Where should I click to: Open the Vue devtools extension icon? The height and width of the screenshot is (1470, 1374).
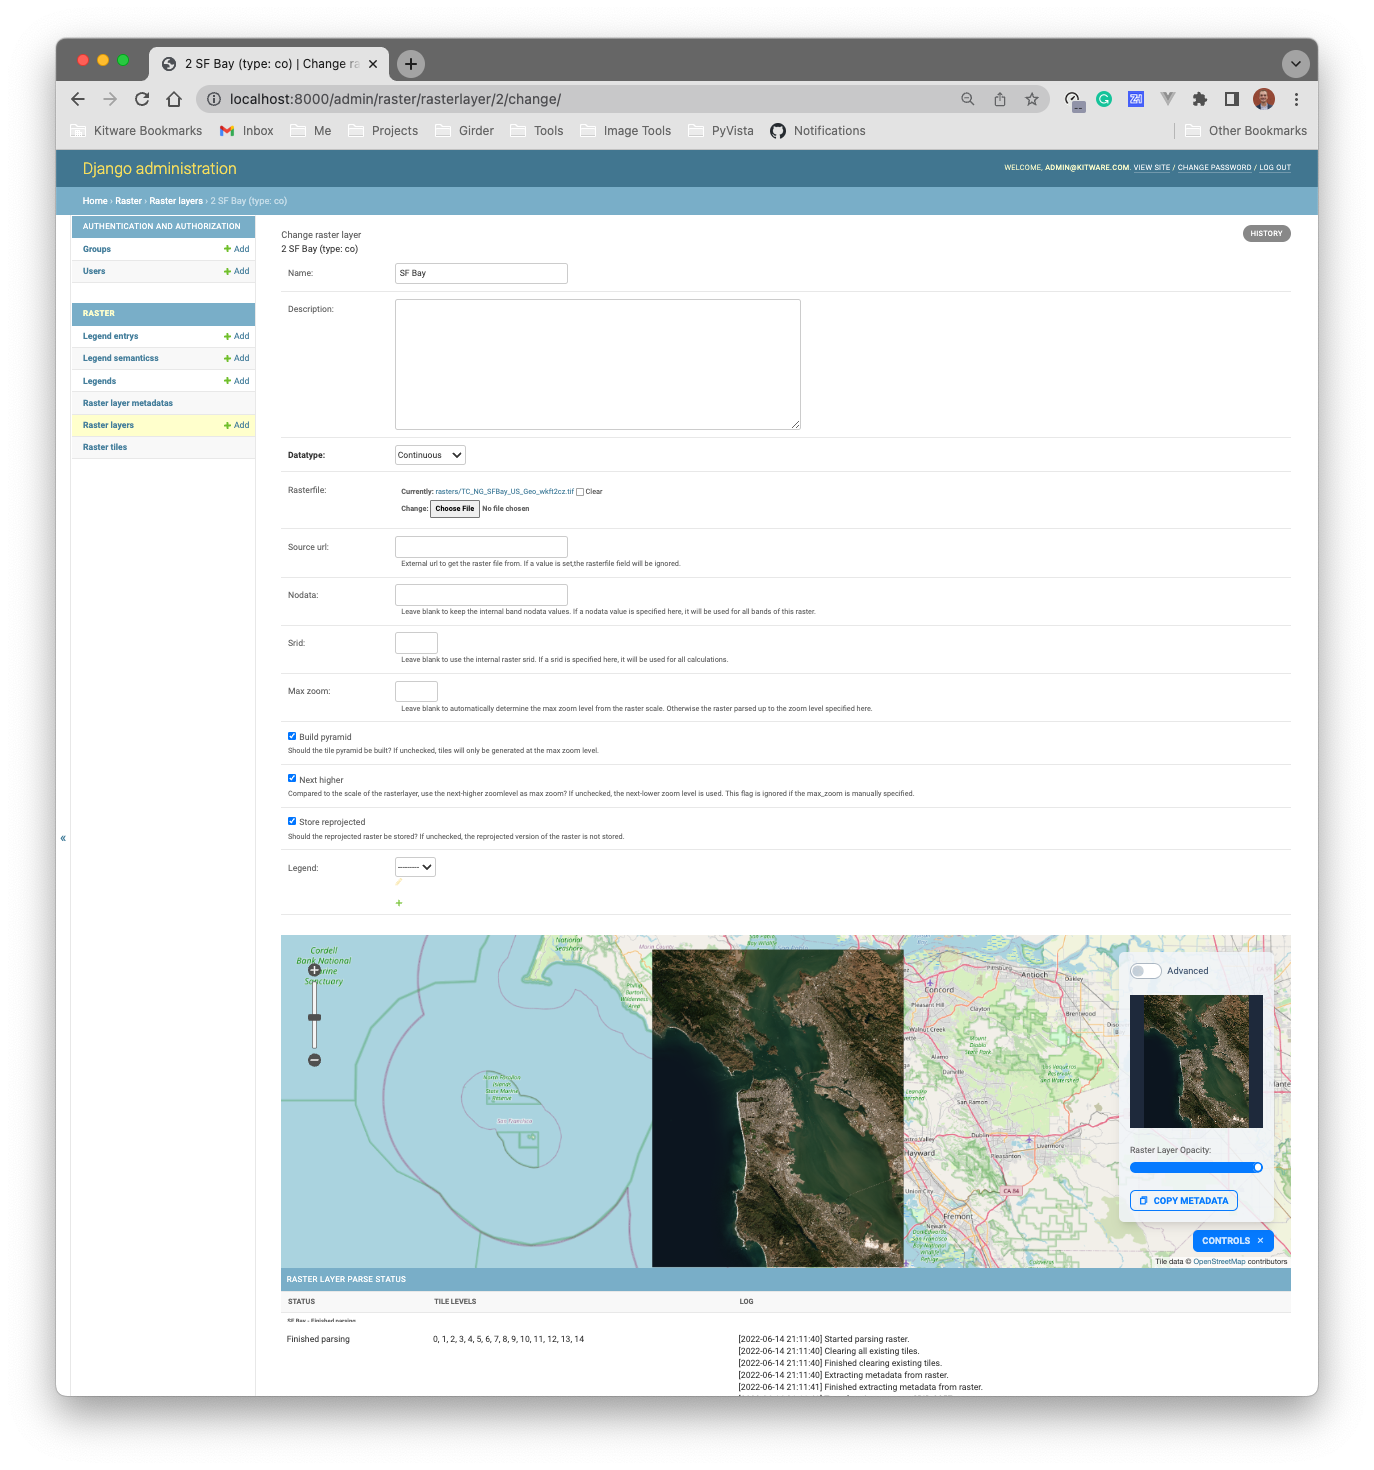pos(1168,99)
